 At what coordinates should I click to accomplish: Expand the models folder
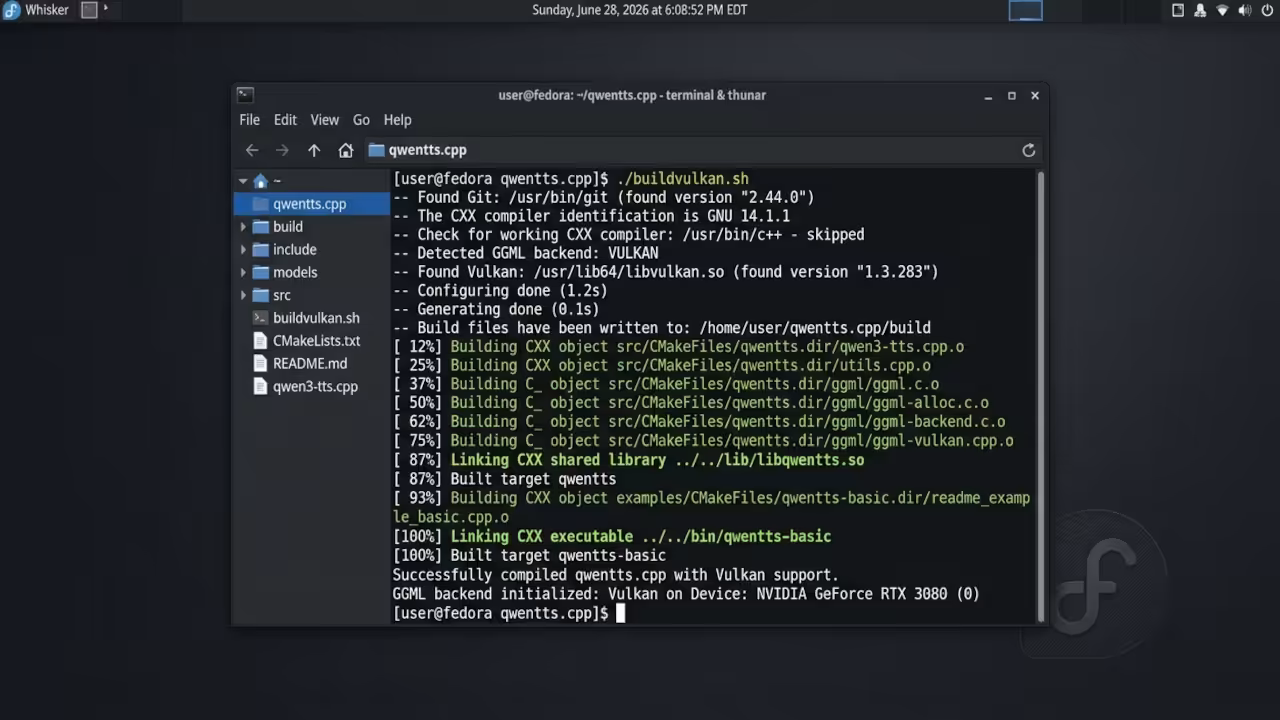pyautogui.click(x=243, y=272)
